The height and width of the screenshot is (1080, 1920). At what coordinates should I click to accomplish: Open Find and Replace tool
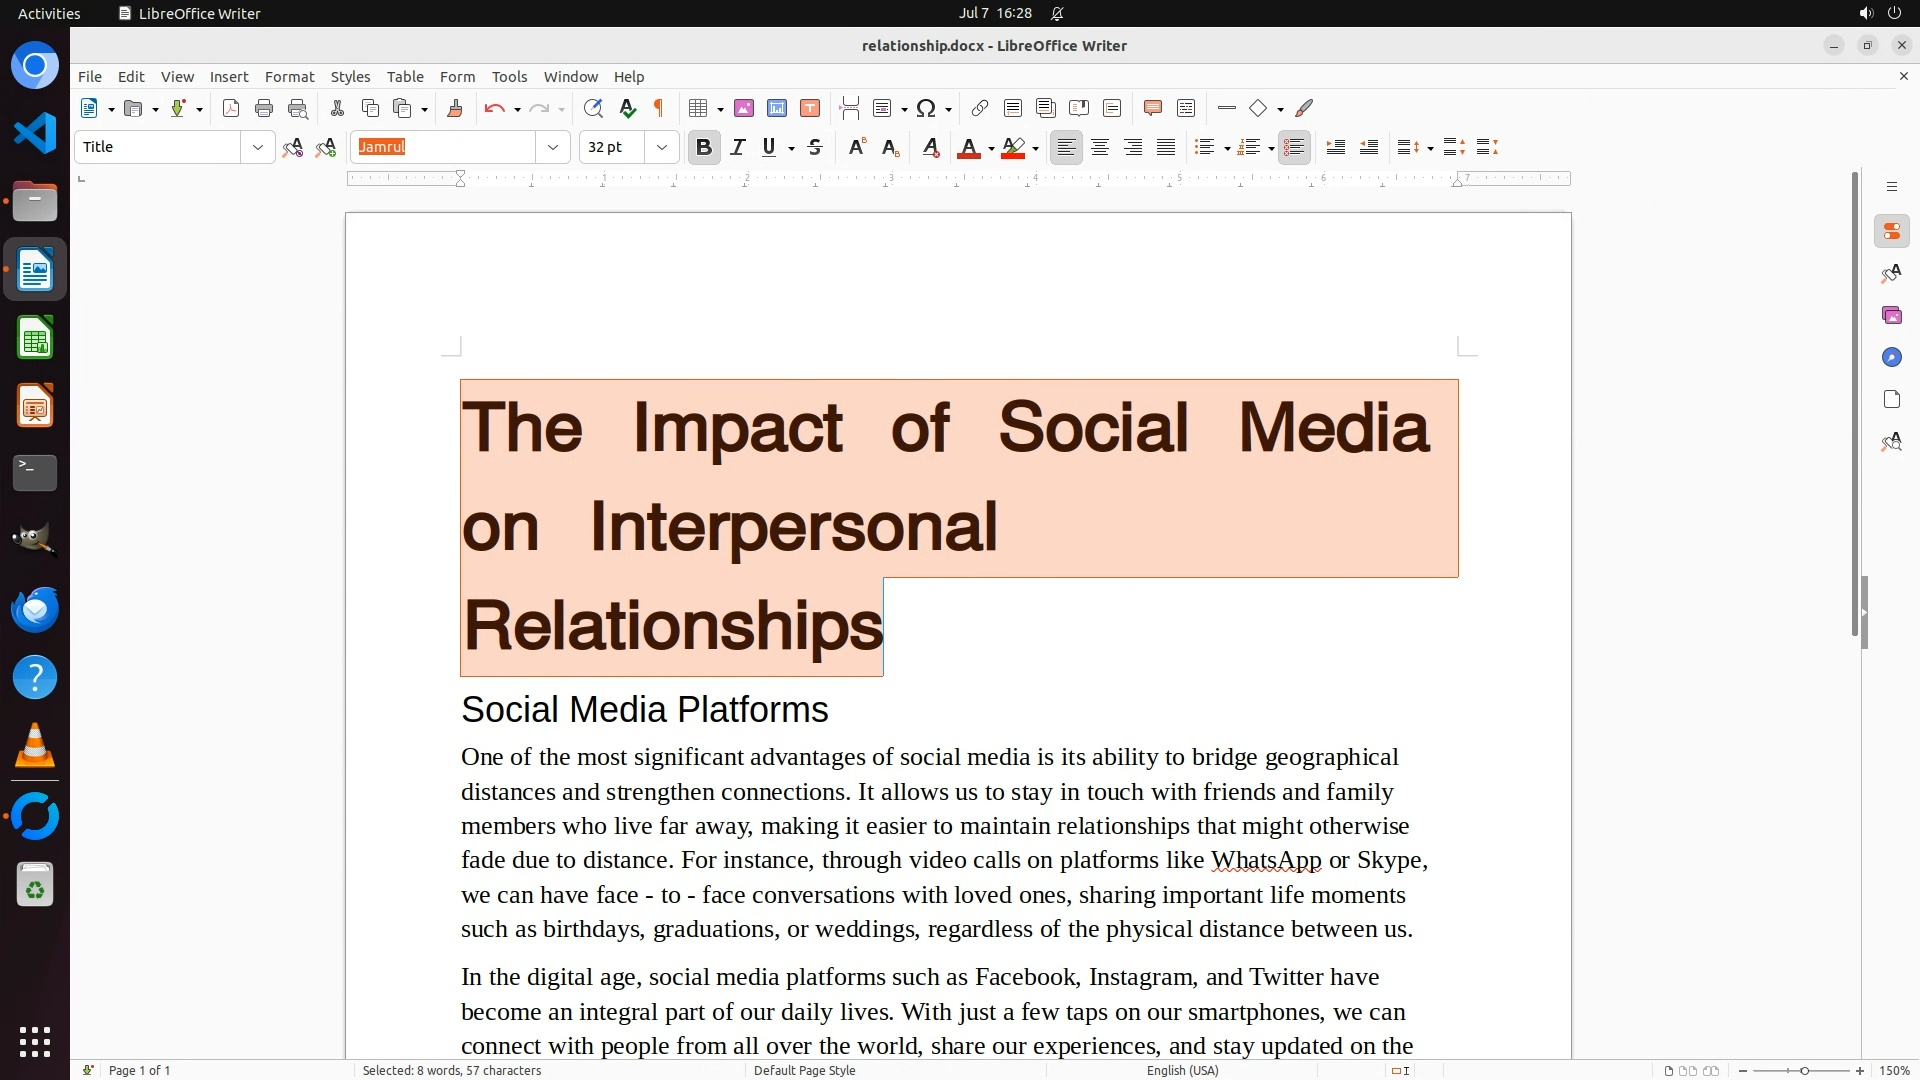click(593, 109)
